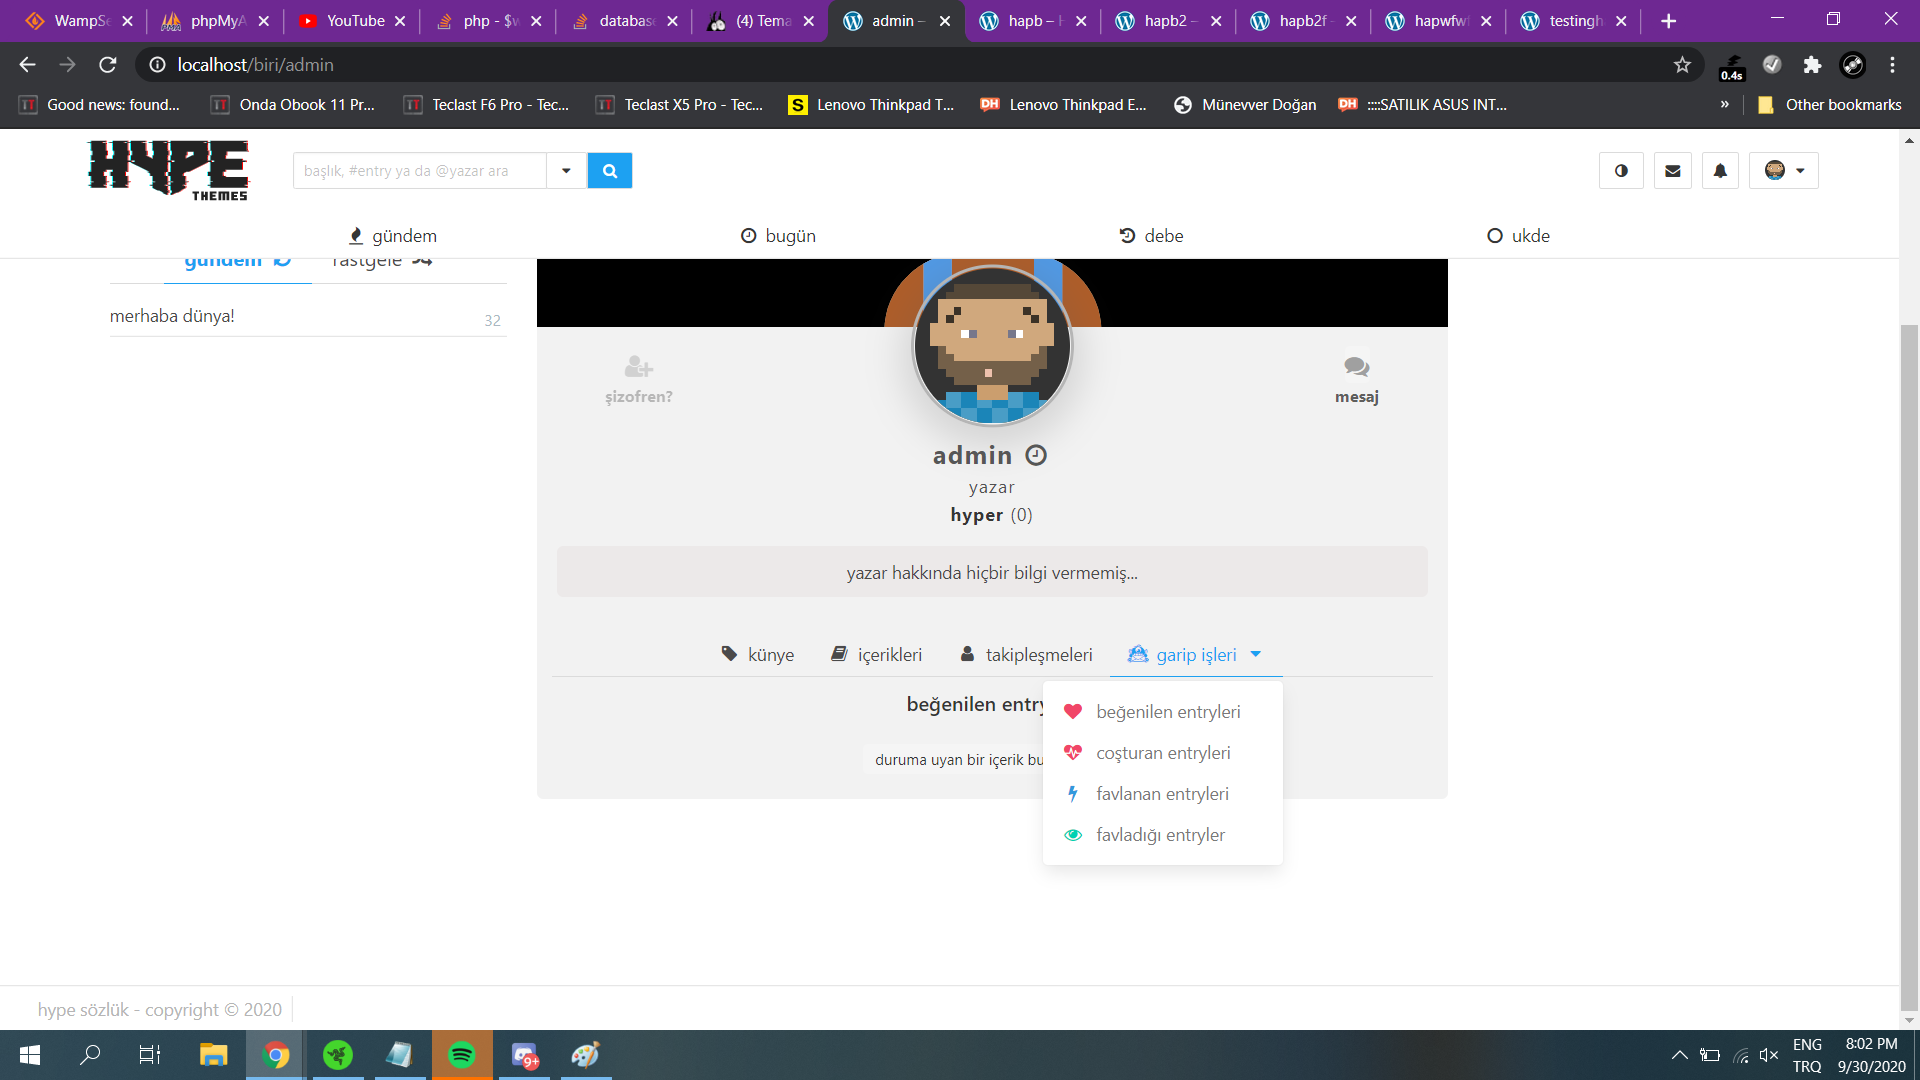Image resolution: width=1920 pixels, height=1080 pixels.
Task: Open Other bookmarks folder
Action: 1830,105
